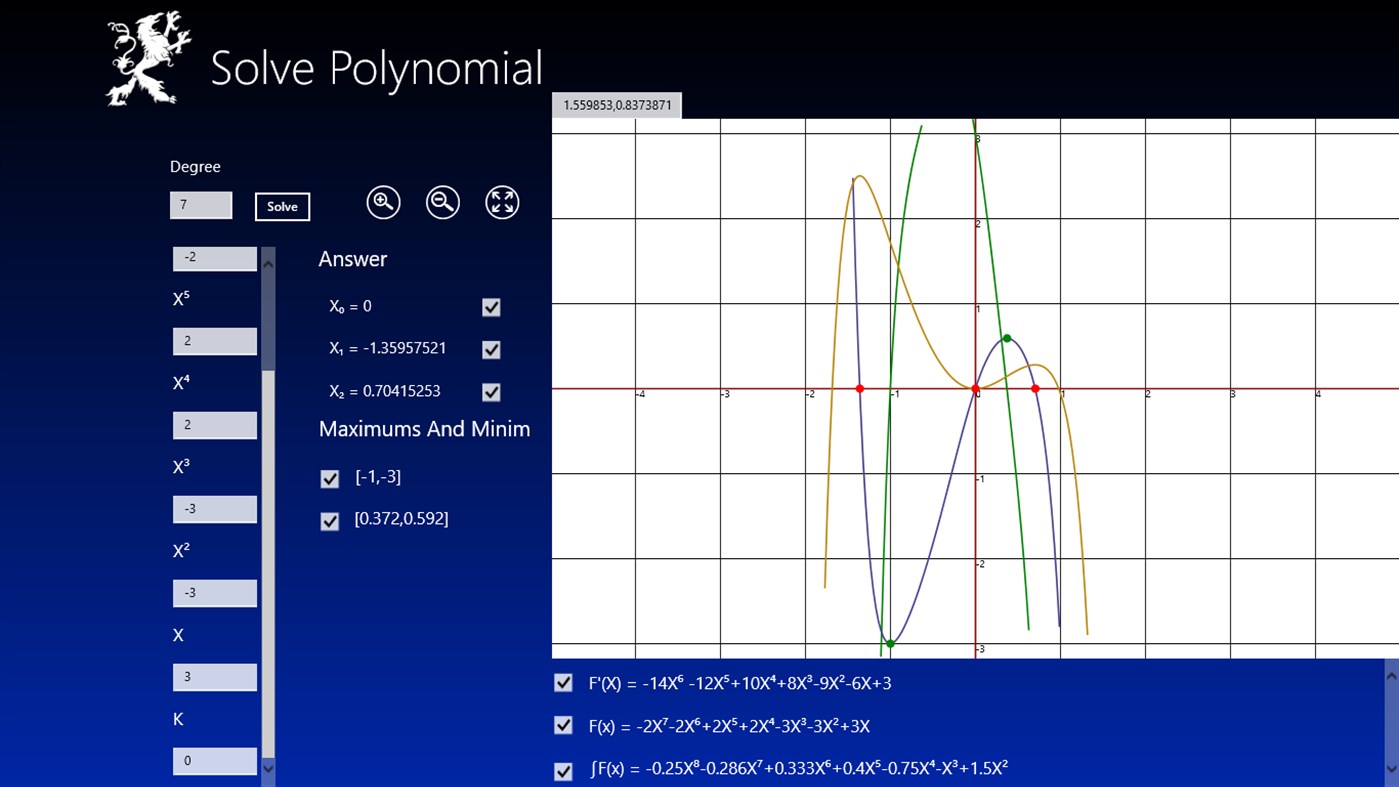
Task: Click the Degree input showing 7
Action: (200, 204)
